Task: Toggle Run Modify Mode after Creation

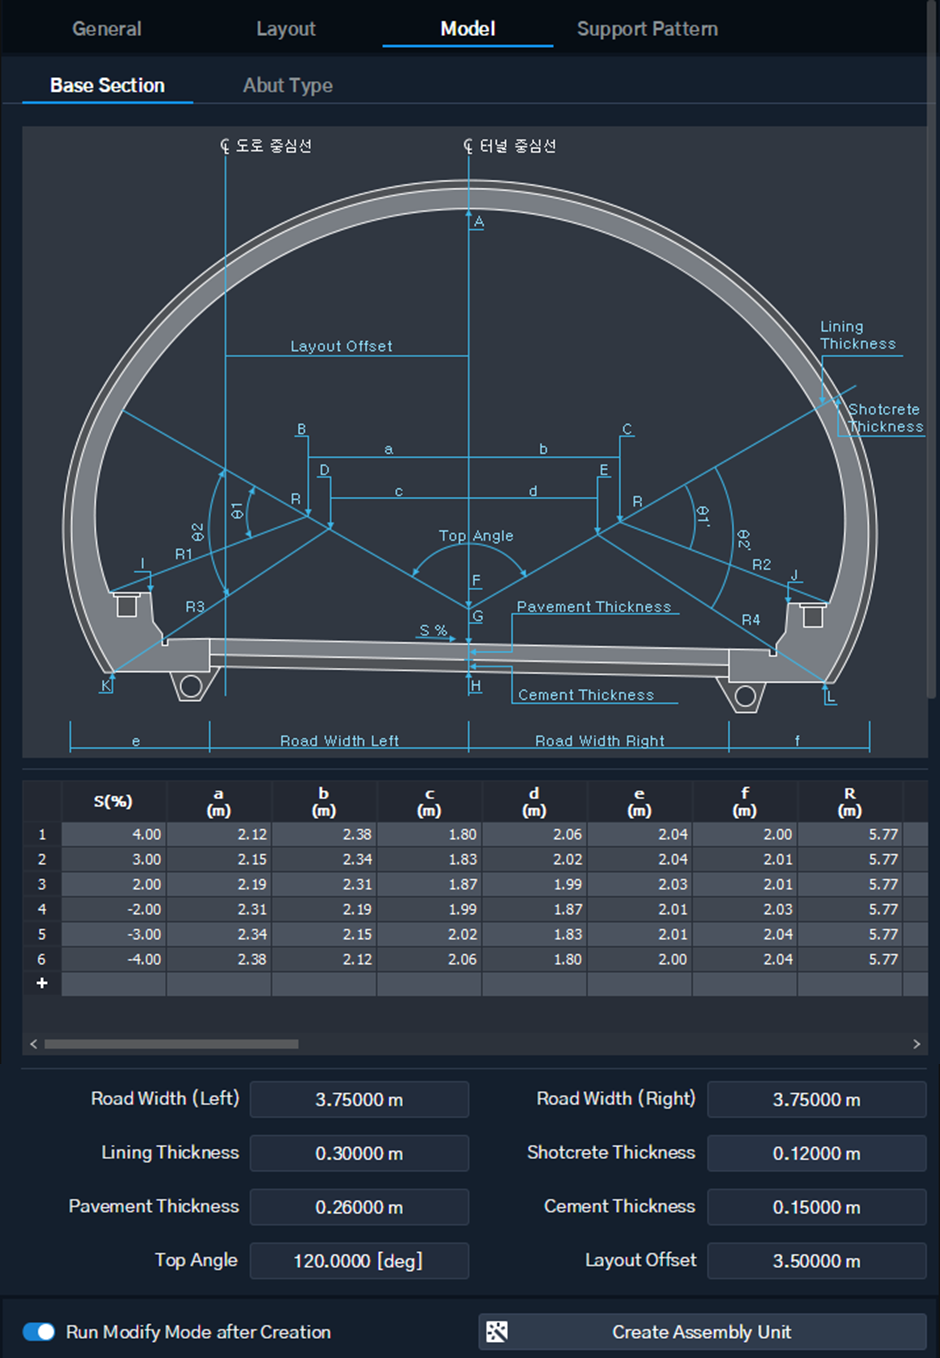Action: (x=39, y=1332)
